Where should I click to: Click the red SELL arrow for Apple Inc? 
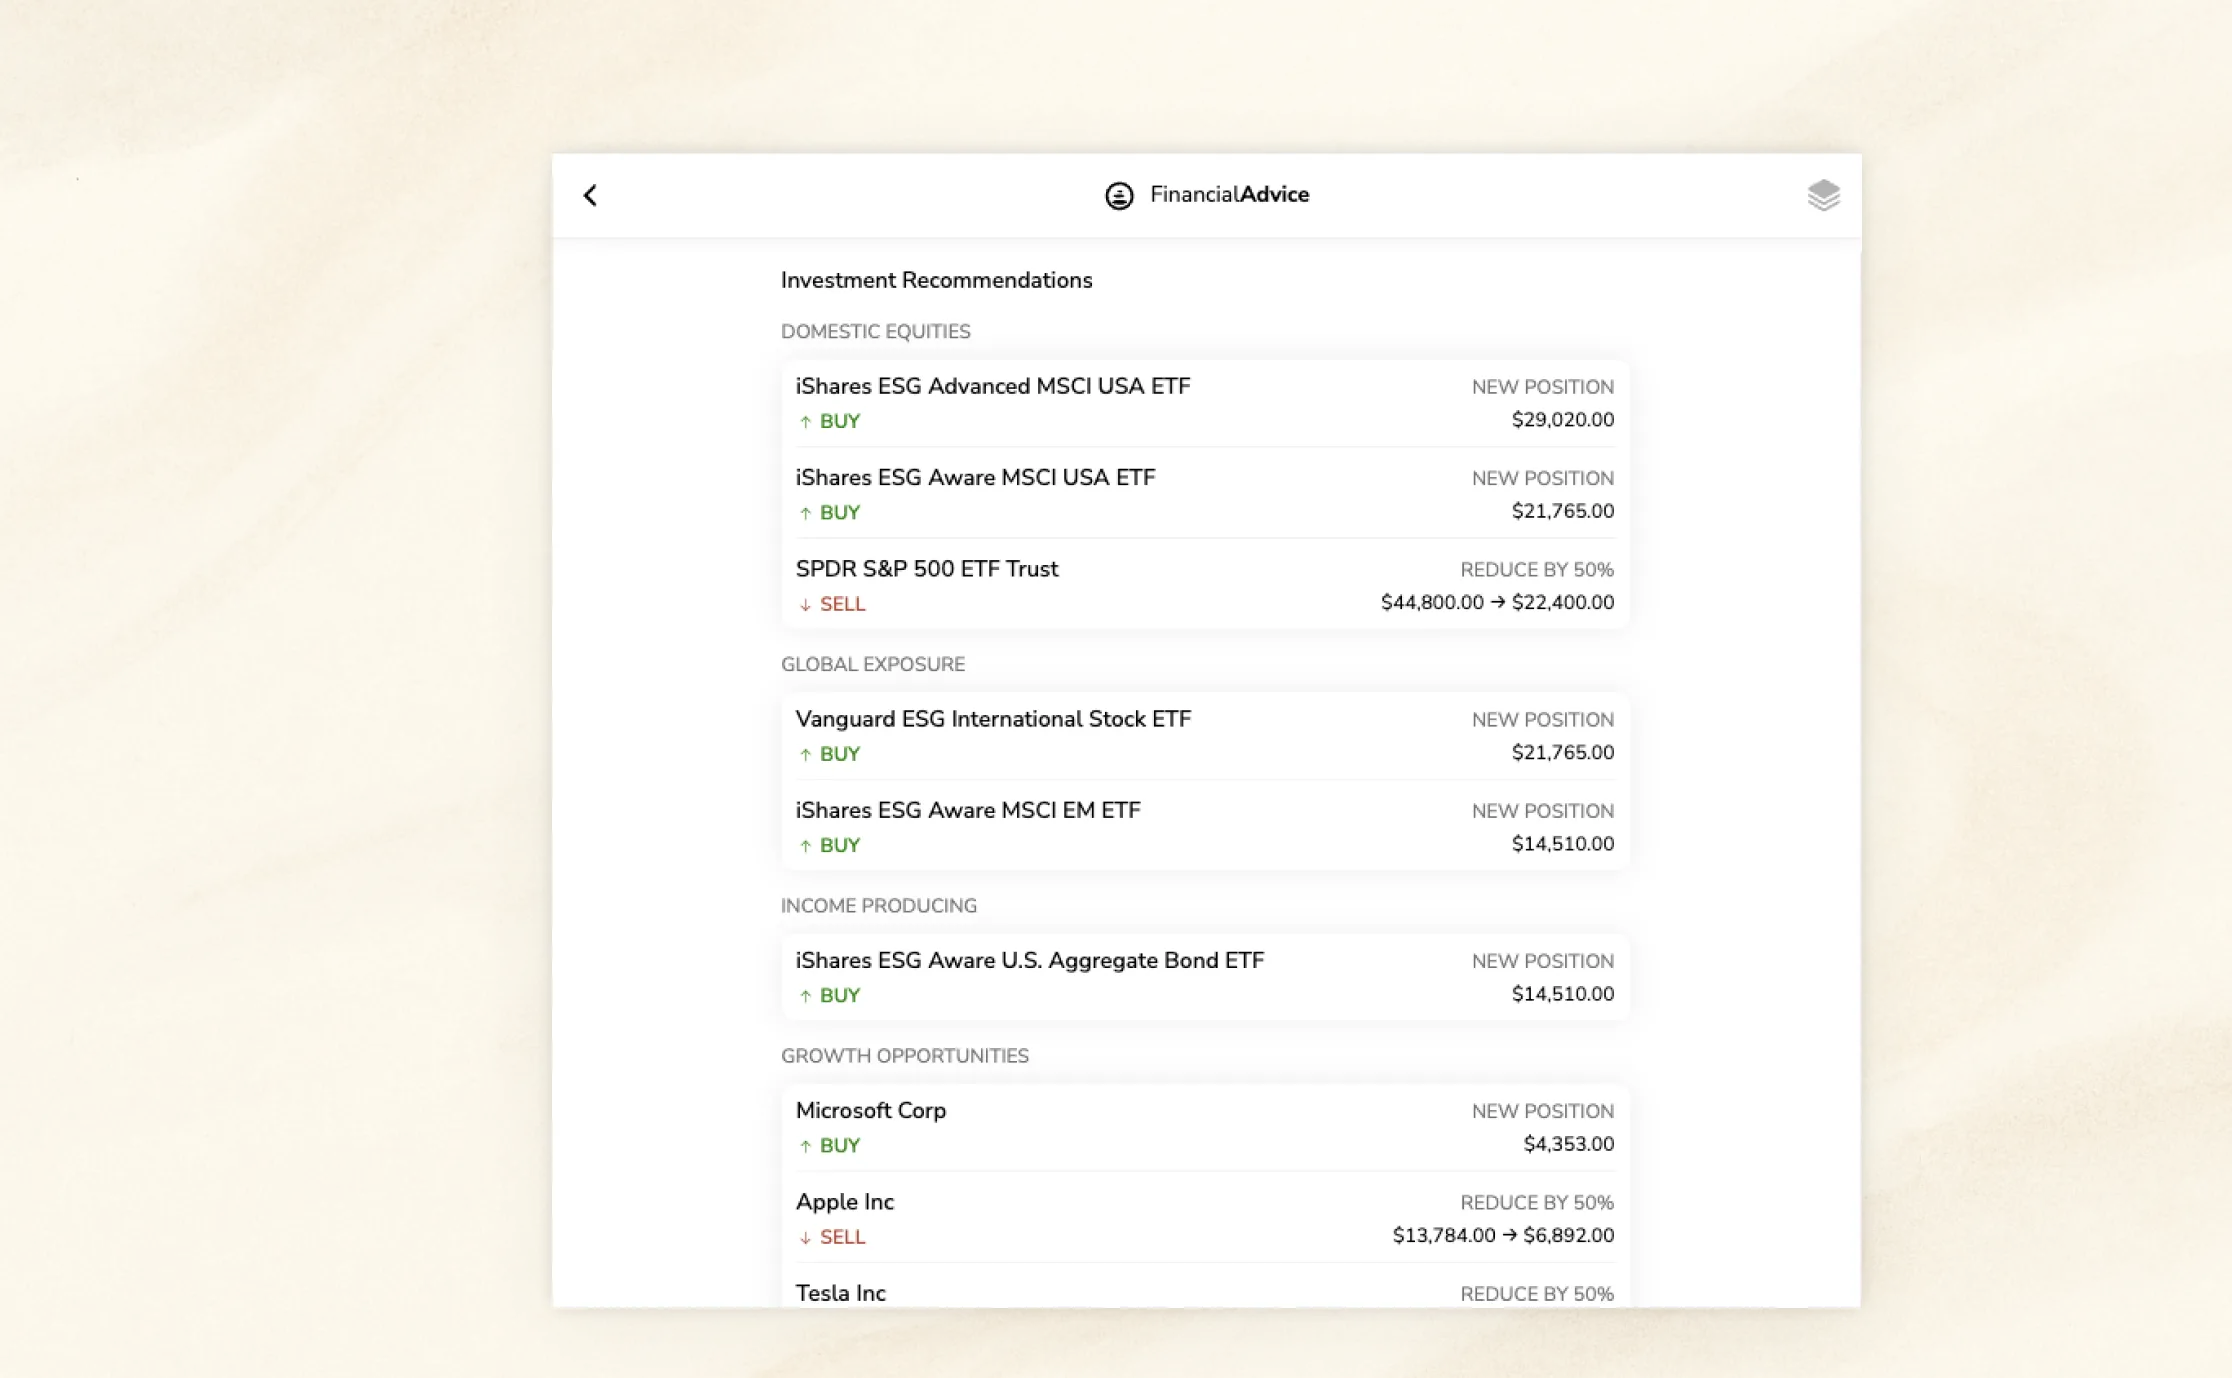pos(804,1237)
